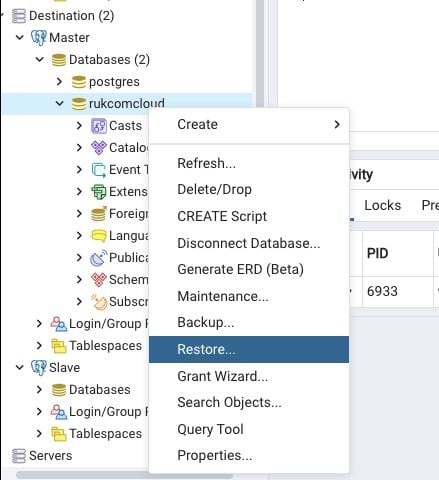Open the Create submenu
Image resolution: width=439 pixels, height=480 pixels.
tap(249, 124)
